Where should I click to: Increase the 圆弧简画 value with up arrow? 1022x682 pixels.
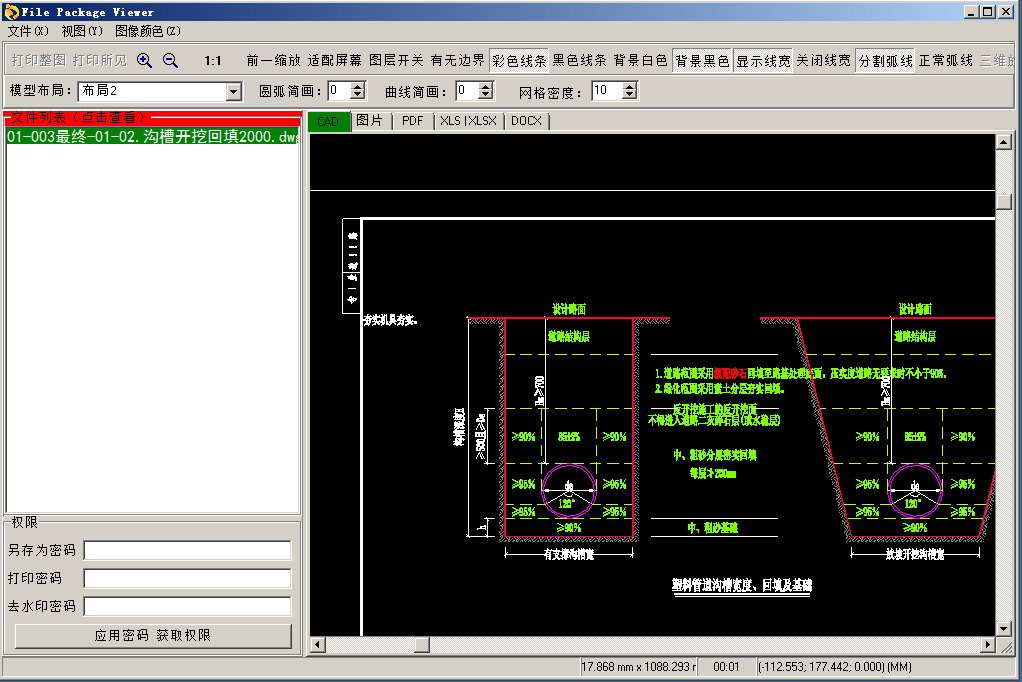[x=359, y=87]
